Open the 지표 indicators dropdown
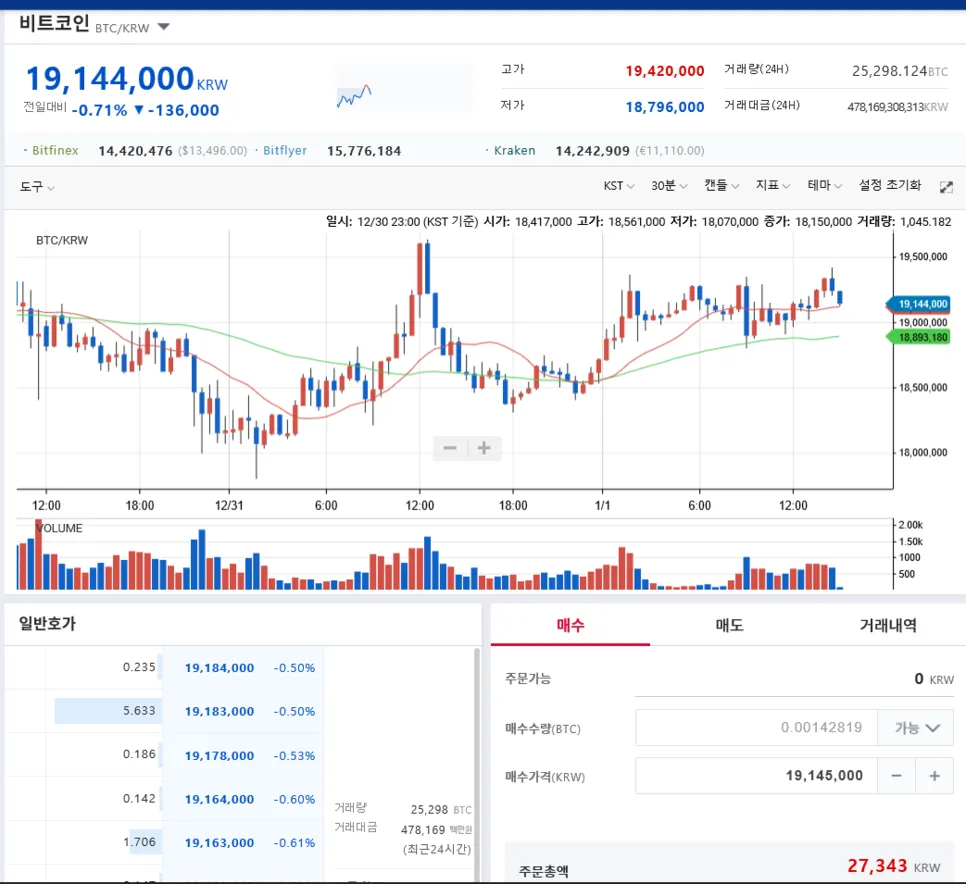The height and width of the screenshot is (884, 966). (x=773, y=185)
